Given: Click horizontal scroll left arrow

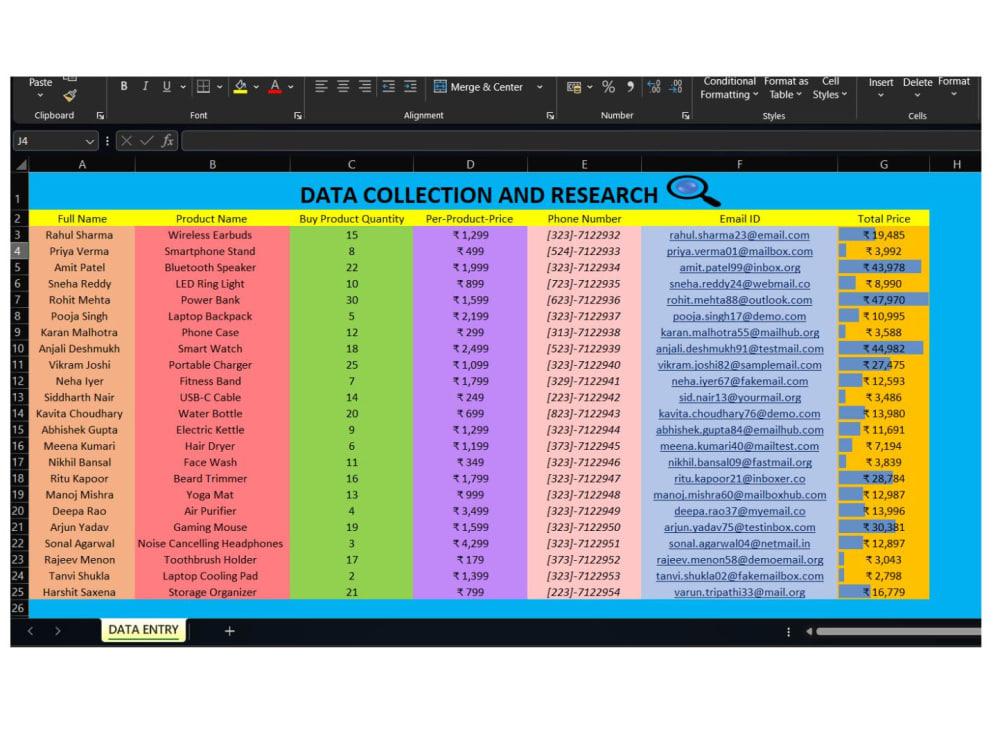Looking at the screenshot, I should coord(809,631).
